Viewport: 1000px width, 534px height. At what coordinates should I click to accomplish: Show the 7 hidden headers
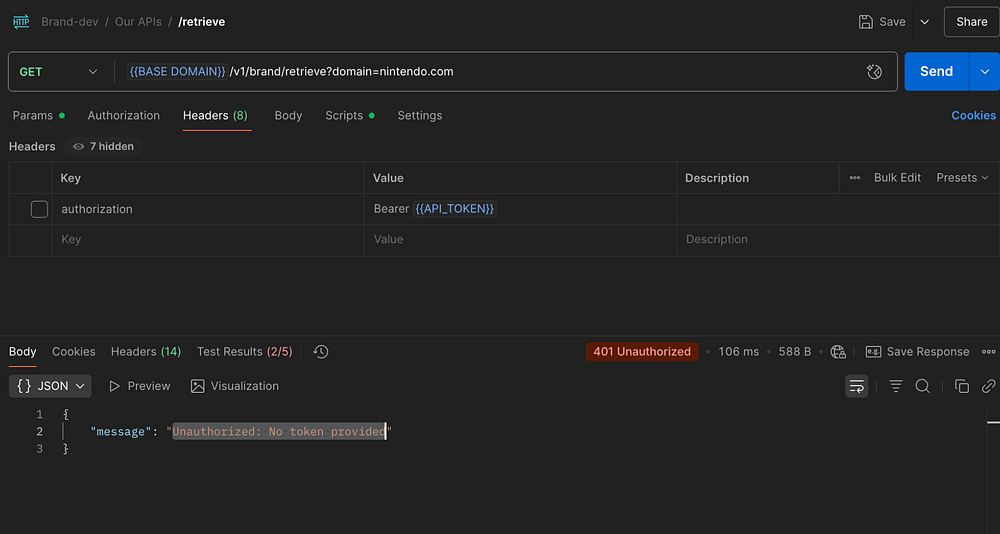104,146
